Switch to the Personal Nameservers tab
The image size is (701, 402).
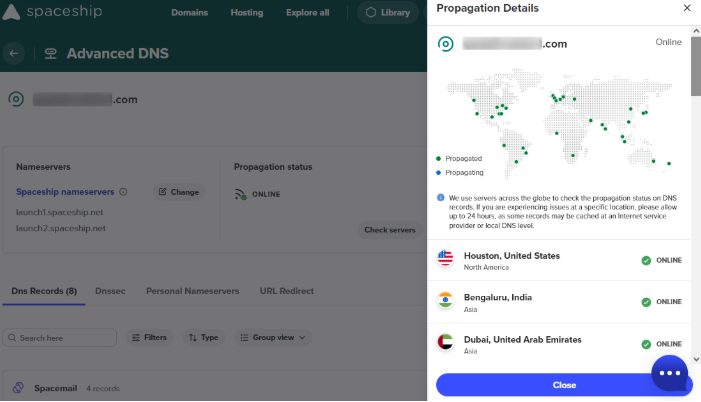pos(193,291)
